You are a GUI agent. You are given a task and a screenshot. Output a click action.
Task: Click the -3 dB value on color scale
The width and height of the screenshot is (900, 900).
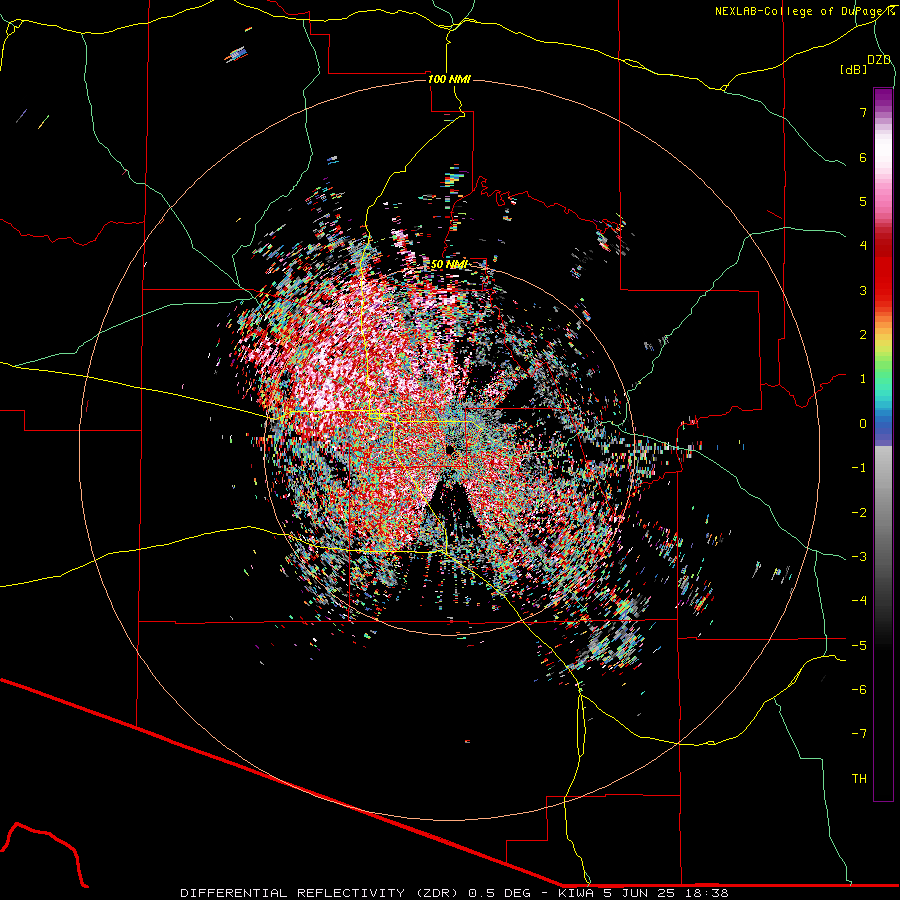coord(859,556)
